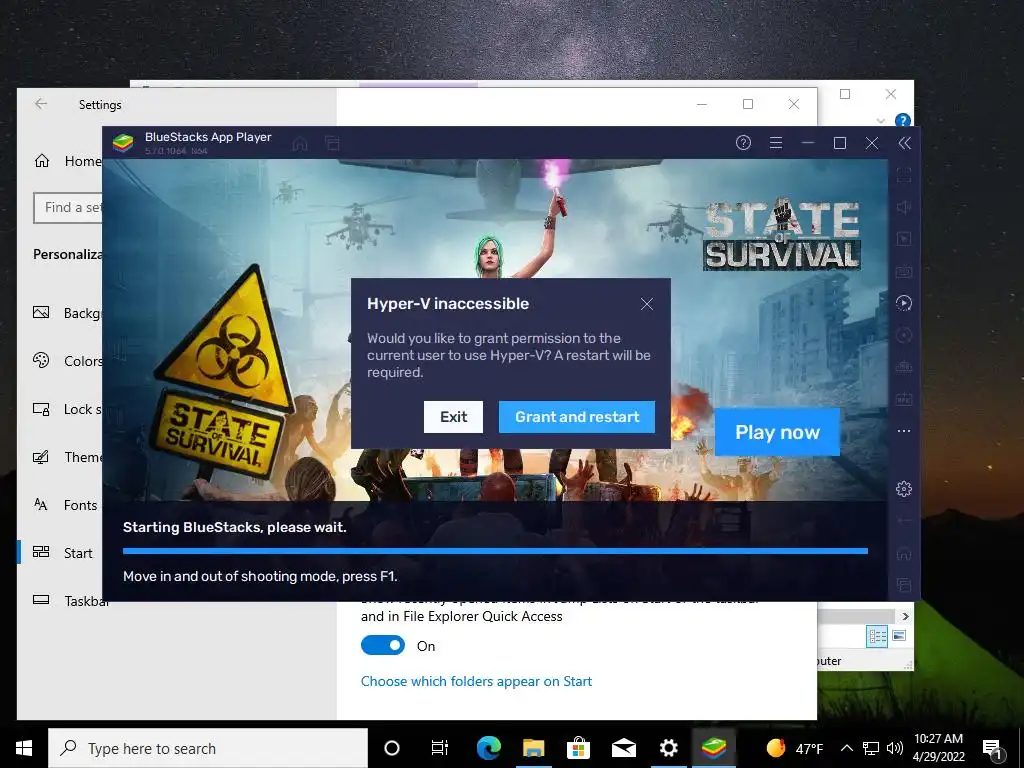Open Mail app from taskbar
The height and width of the screenshot is (768, 1024).
click(x=624, y=748)
